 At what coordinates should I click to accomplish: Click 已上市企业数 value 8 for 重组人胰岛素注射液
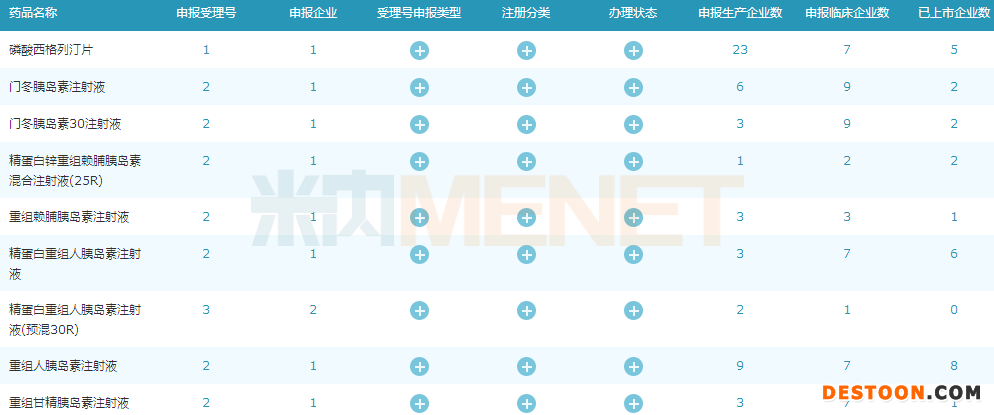pyautogui.click(x=954, y=365)
